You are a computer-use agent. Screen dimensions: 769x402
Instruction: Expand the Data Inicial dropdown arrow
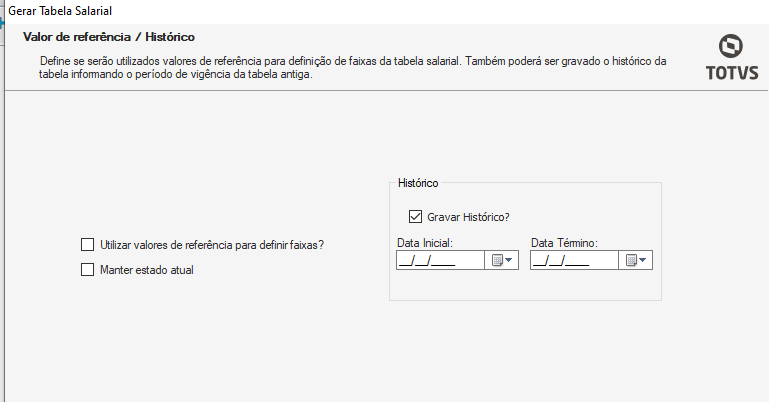coord(510,261)
